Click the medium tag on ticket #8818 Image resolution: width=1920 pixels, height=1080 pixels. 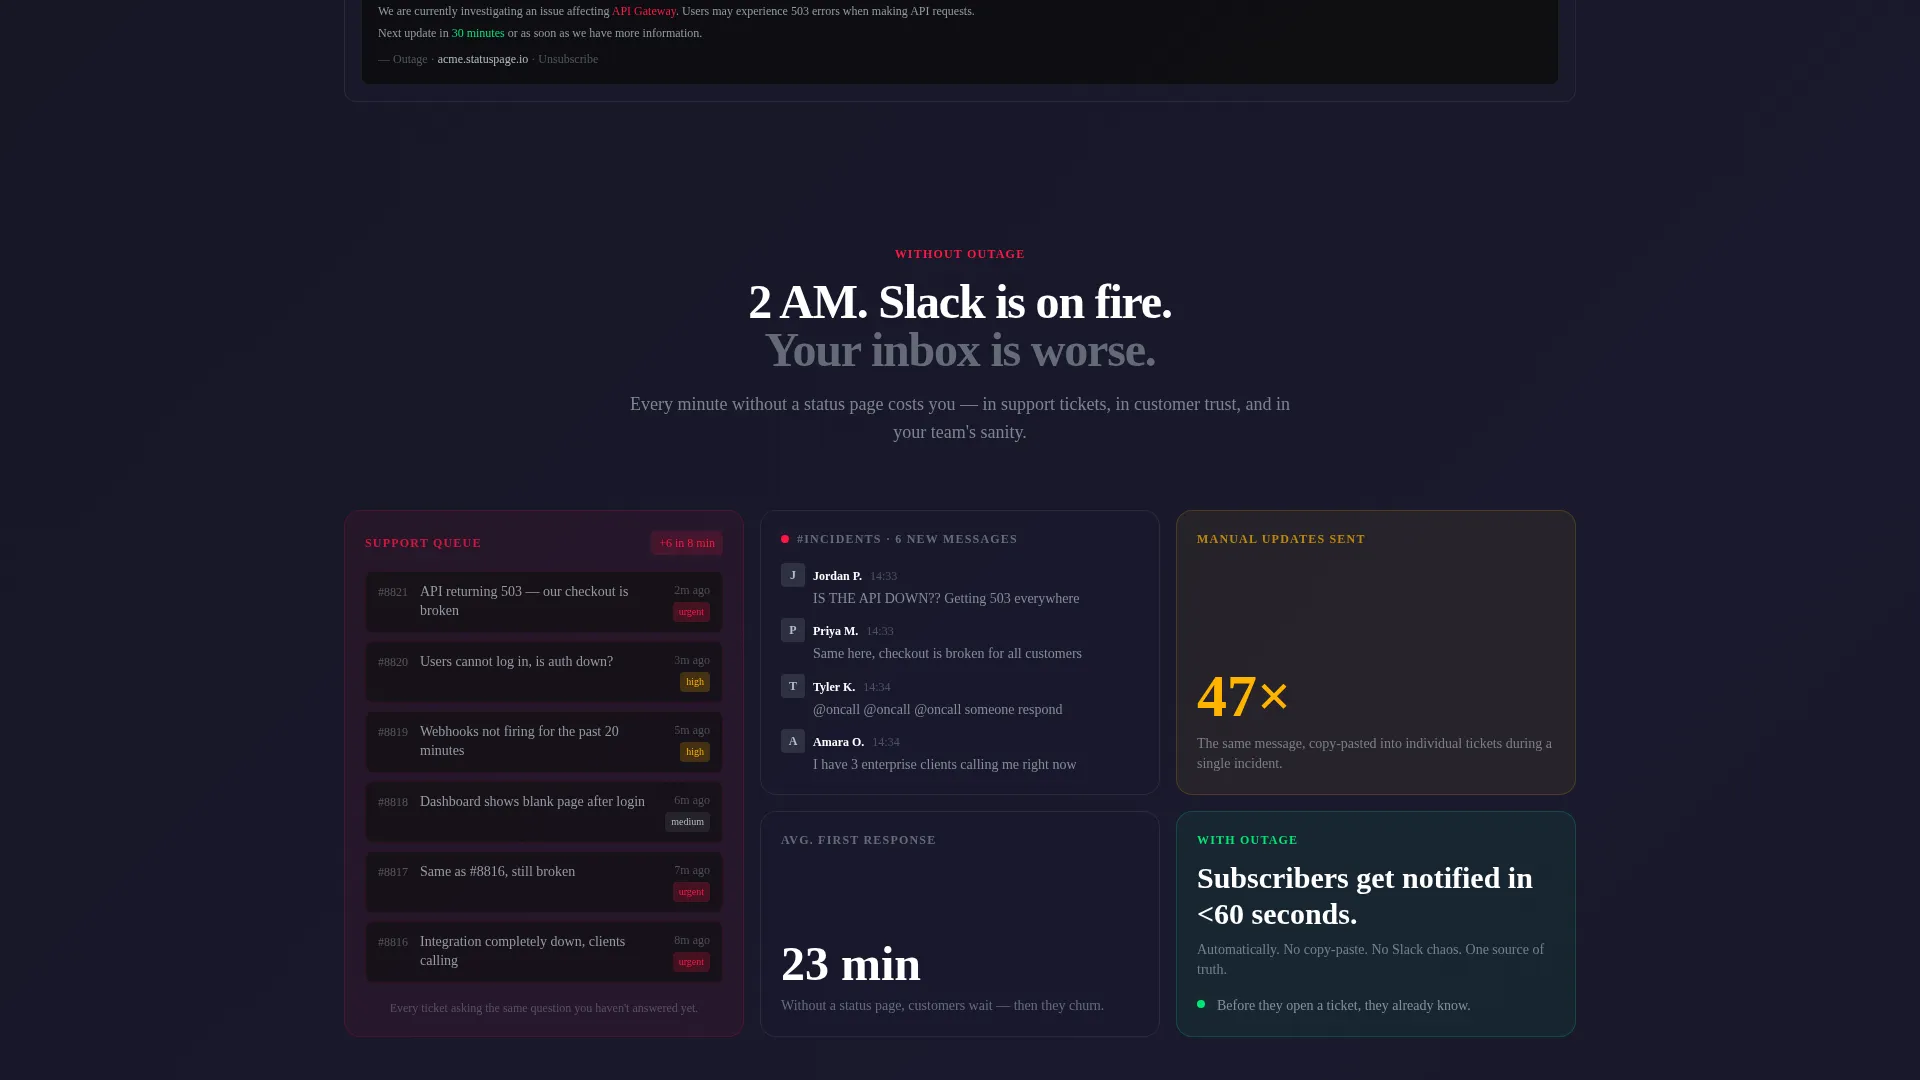687,822
